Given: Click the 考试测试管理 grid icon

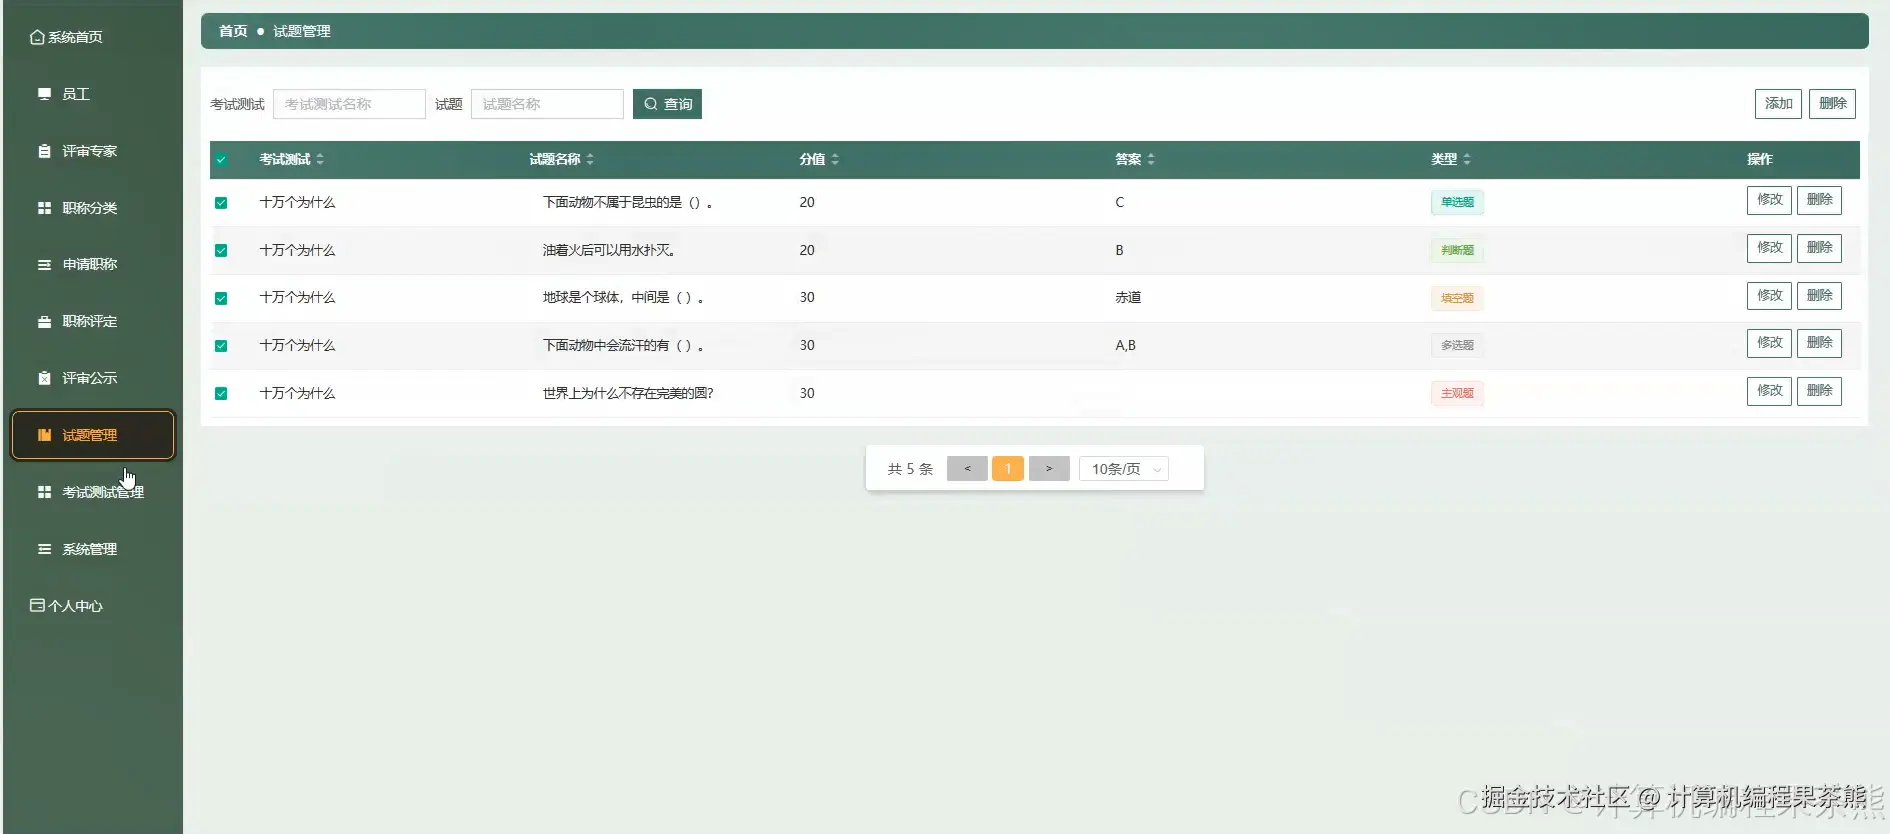Looking at the screenshot, I should pos(44,492).
